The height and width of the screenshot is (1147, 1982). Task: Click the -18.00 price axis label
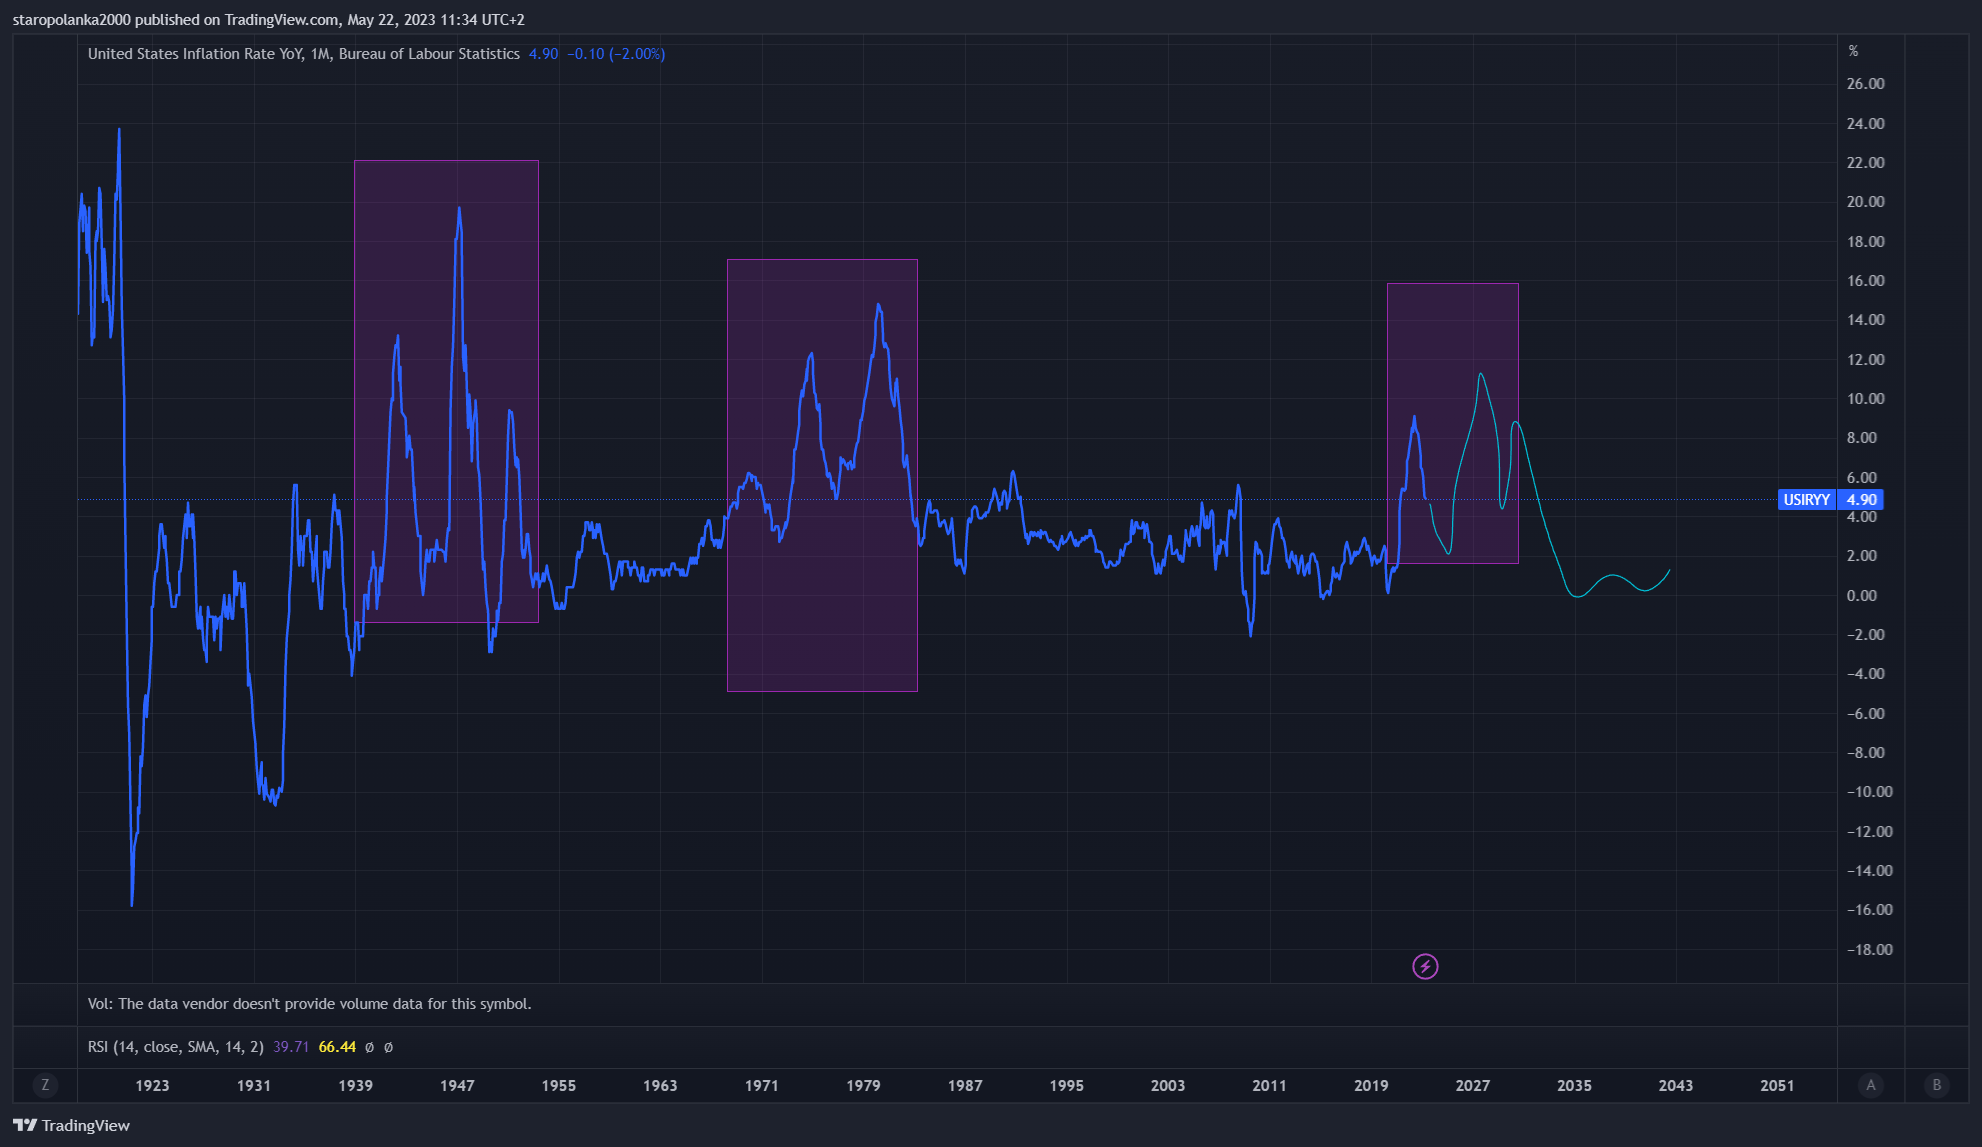pos(1869,950)
